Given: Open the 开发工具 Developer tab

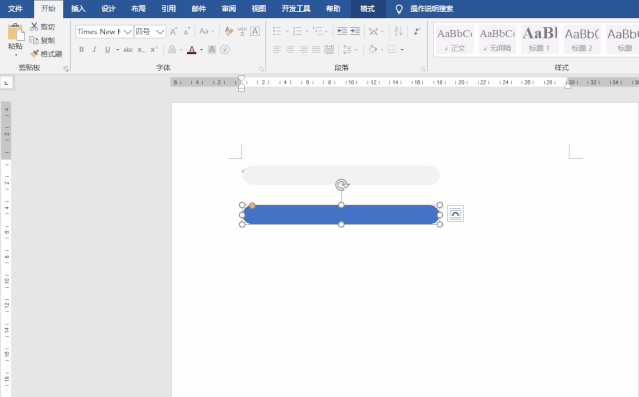Looking at the screenshot, I should point(296,9).
